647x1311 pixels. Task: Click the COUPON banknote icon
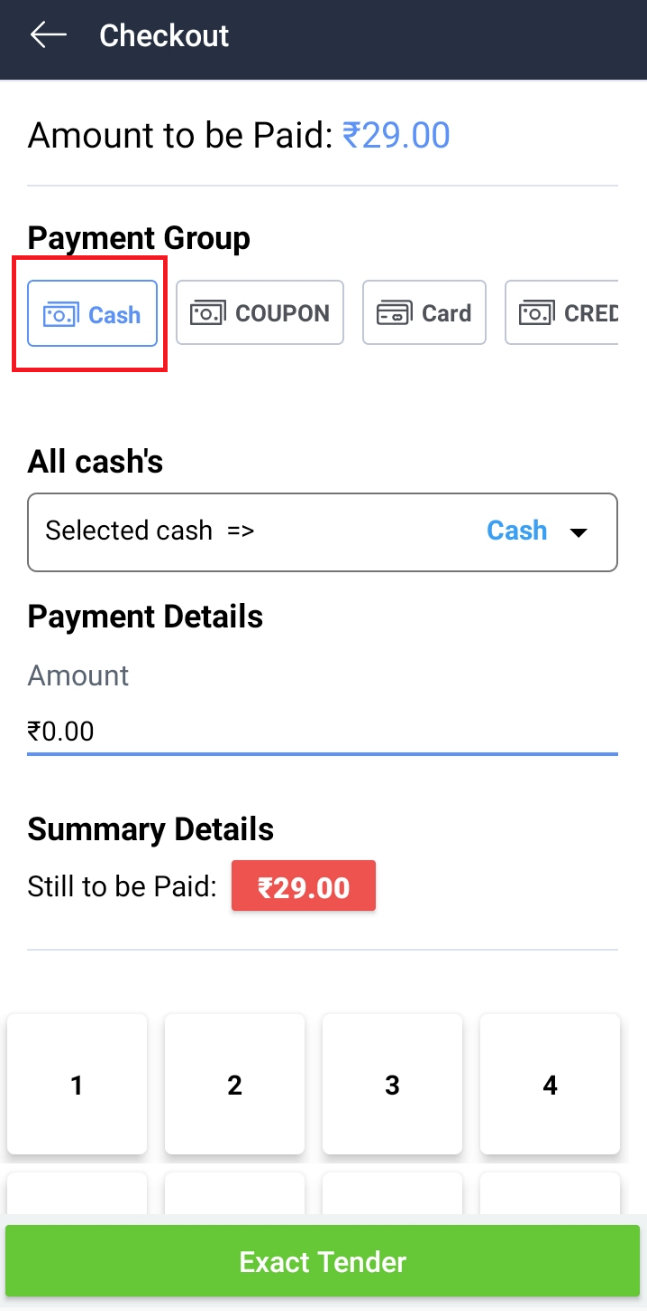pos(207,313)
